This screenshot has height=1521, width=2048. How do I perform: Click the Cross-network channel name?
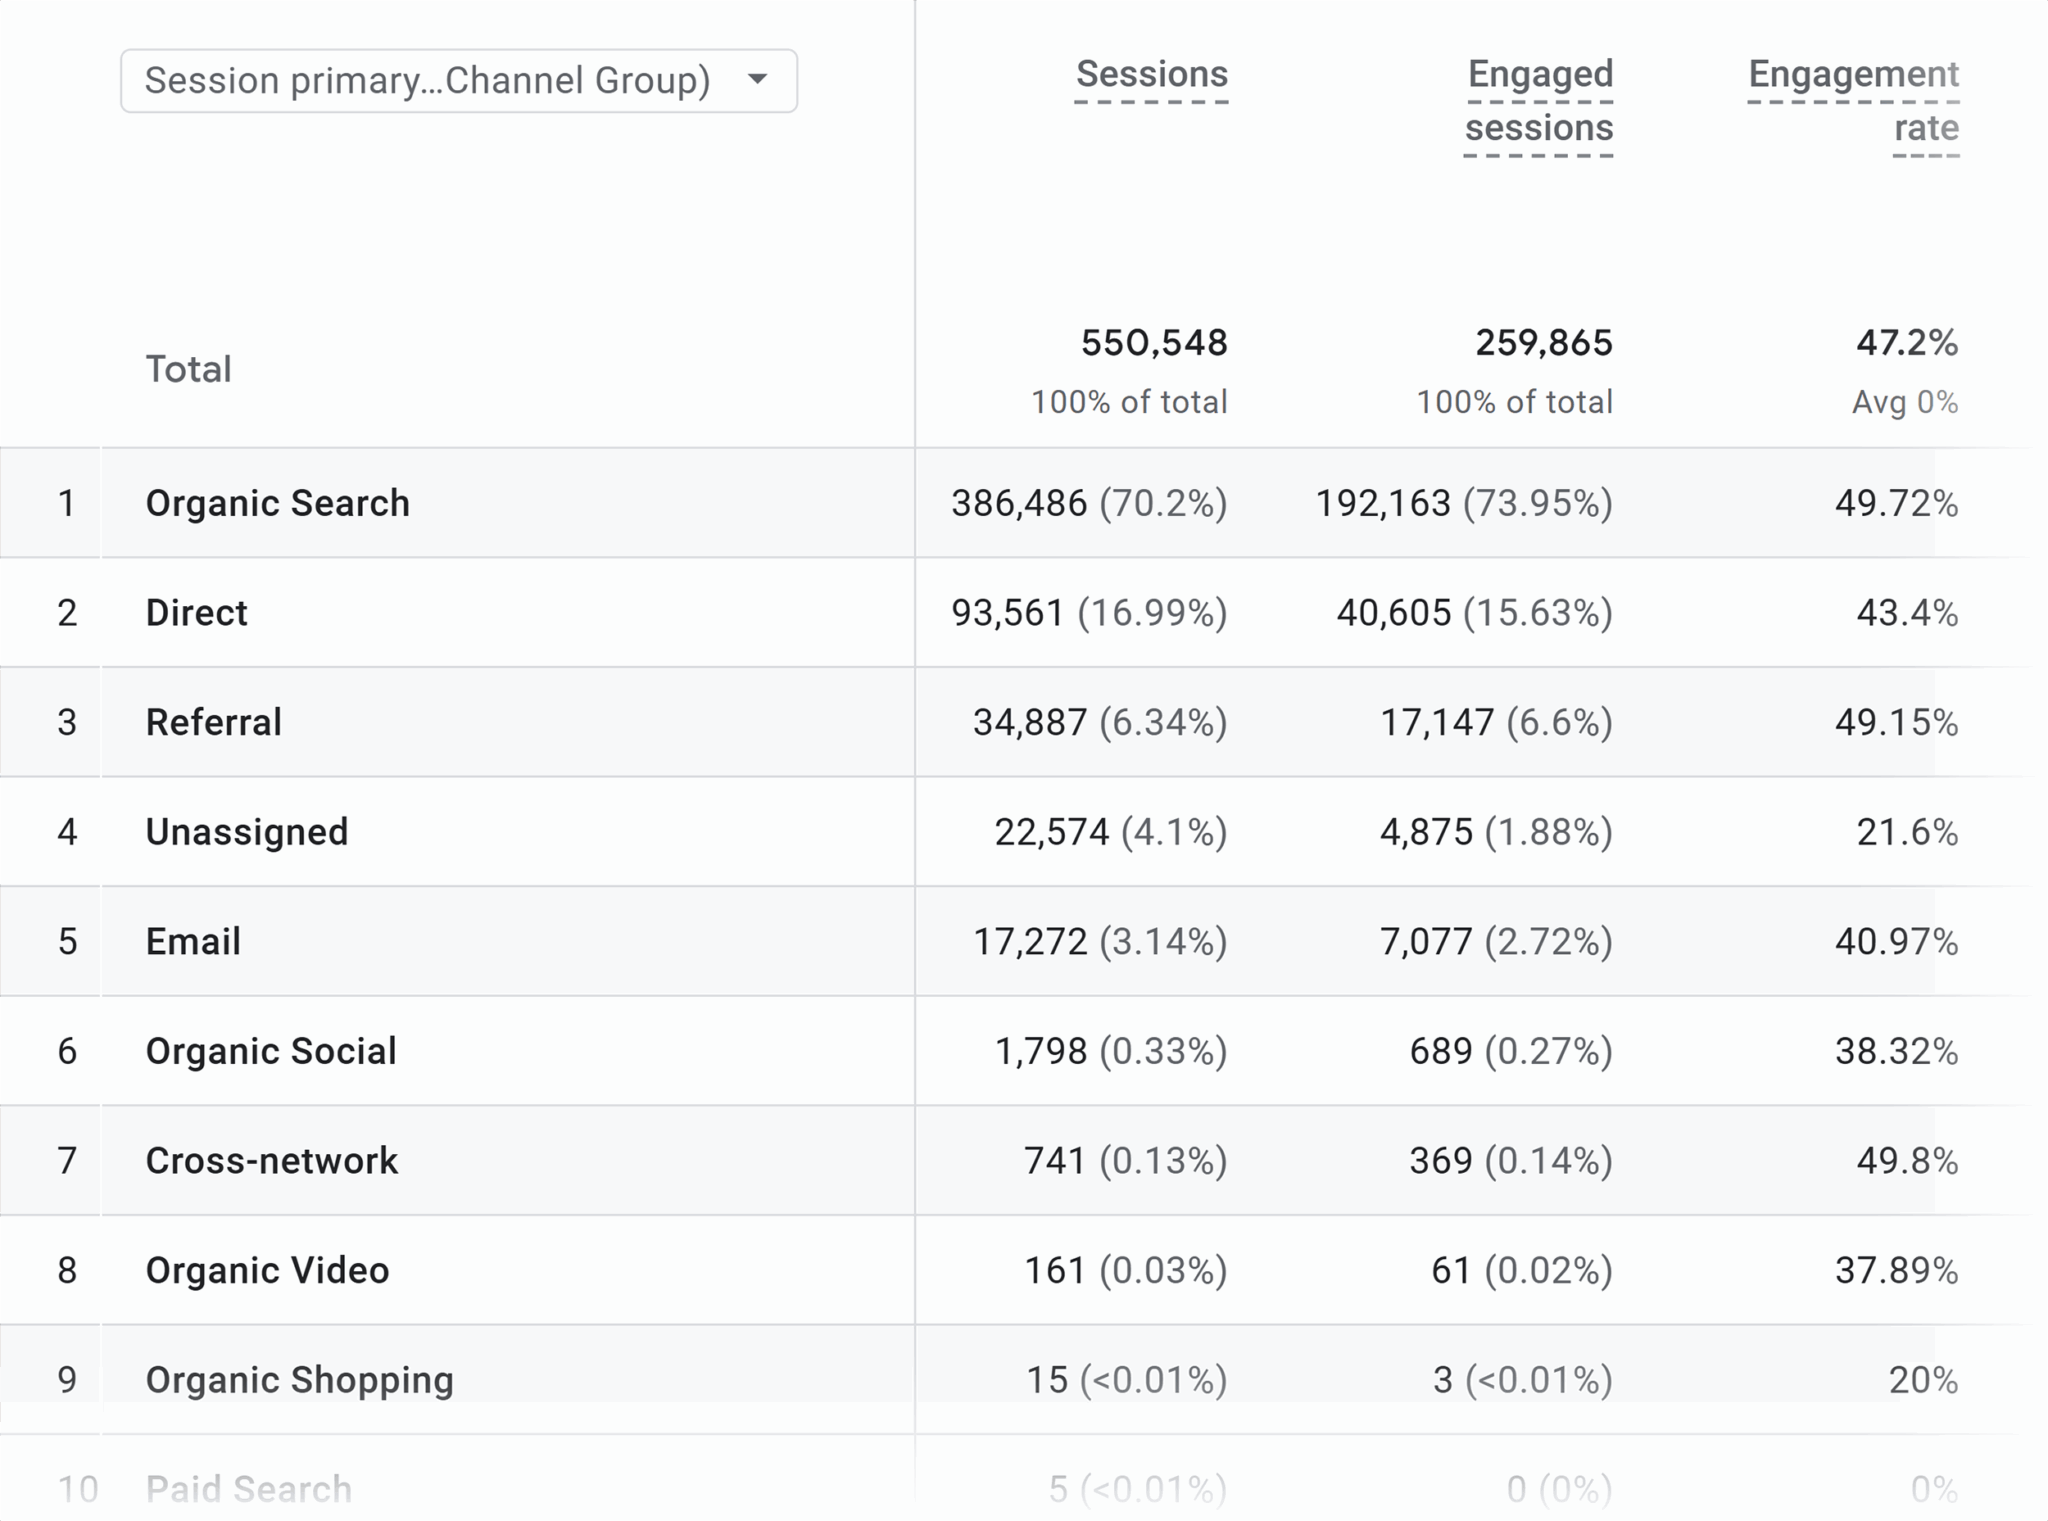click(x=272, y=1161)
